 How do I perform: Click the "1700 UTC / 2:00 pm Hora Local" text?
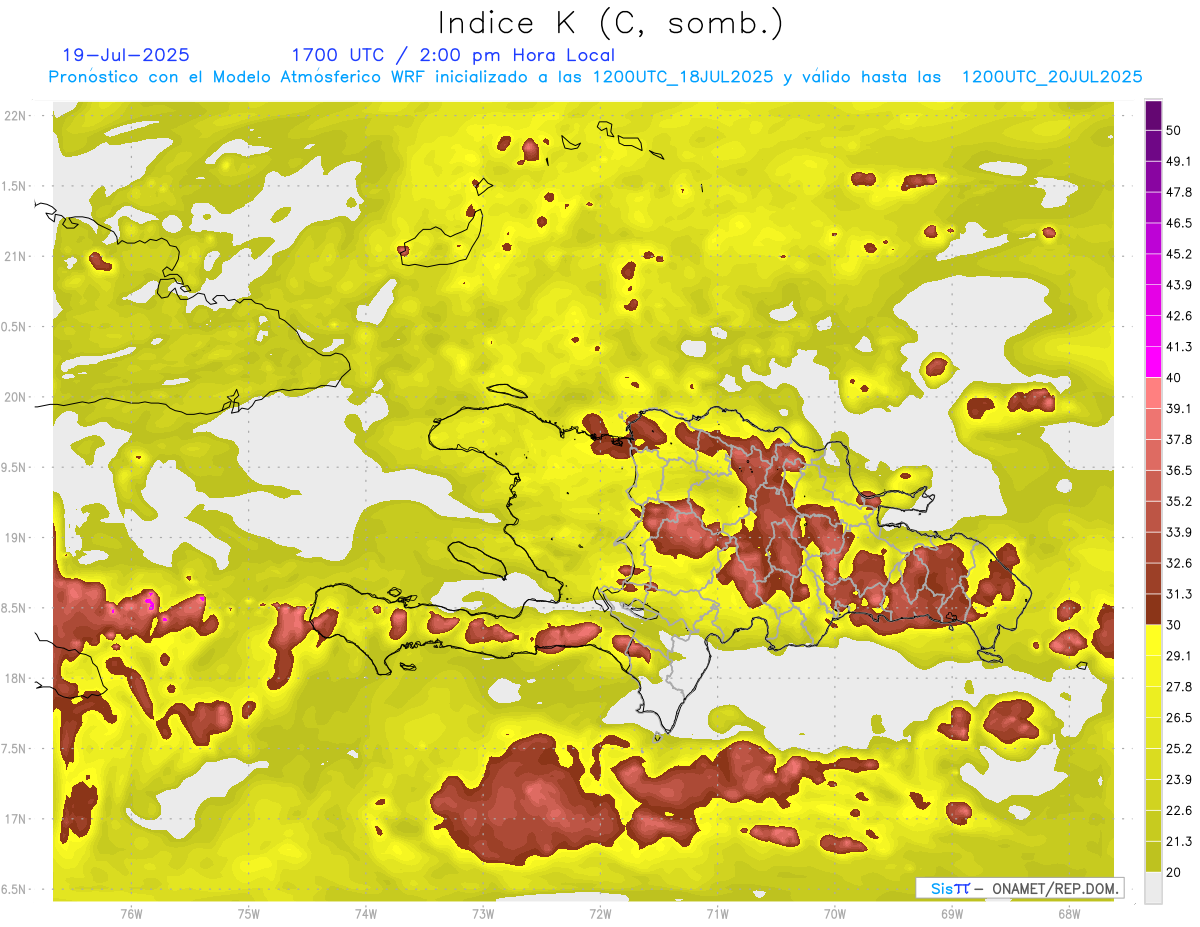(x=453, y=55)
